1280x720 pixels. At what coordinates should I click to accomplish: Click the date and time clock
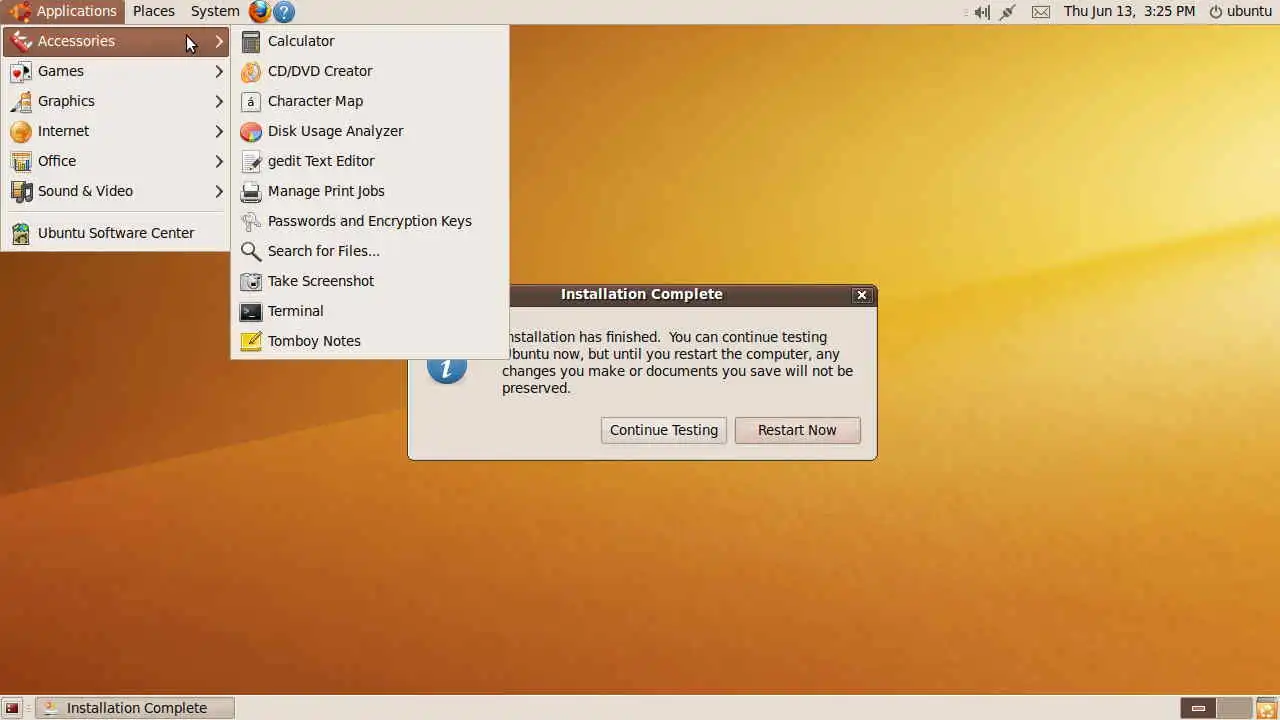click(x=1129, y=11)
